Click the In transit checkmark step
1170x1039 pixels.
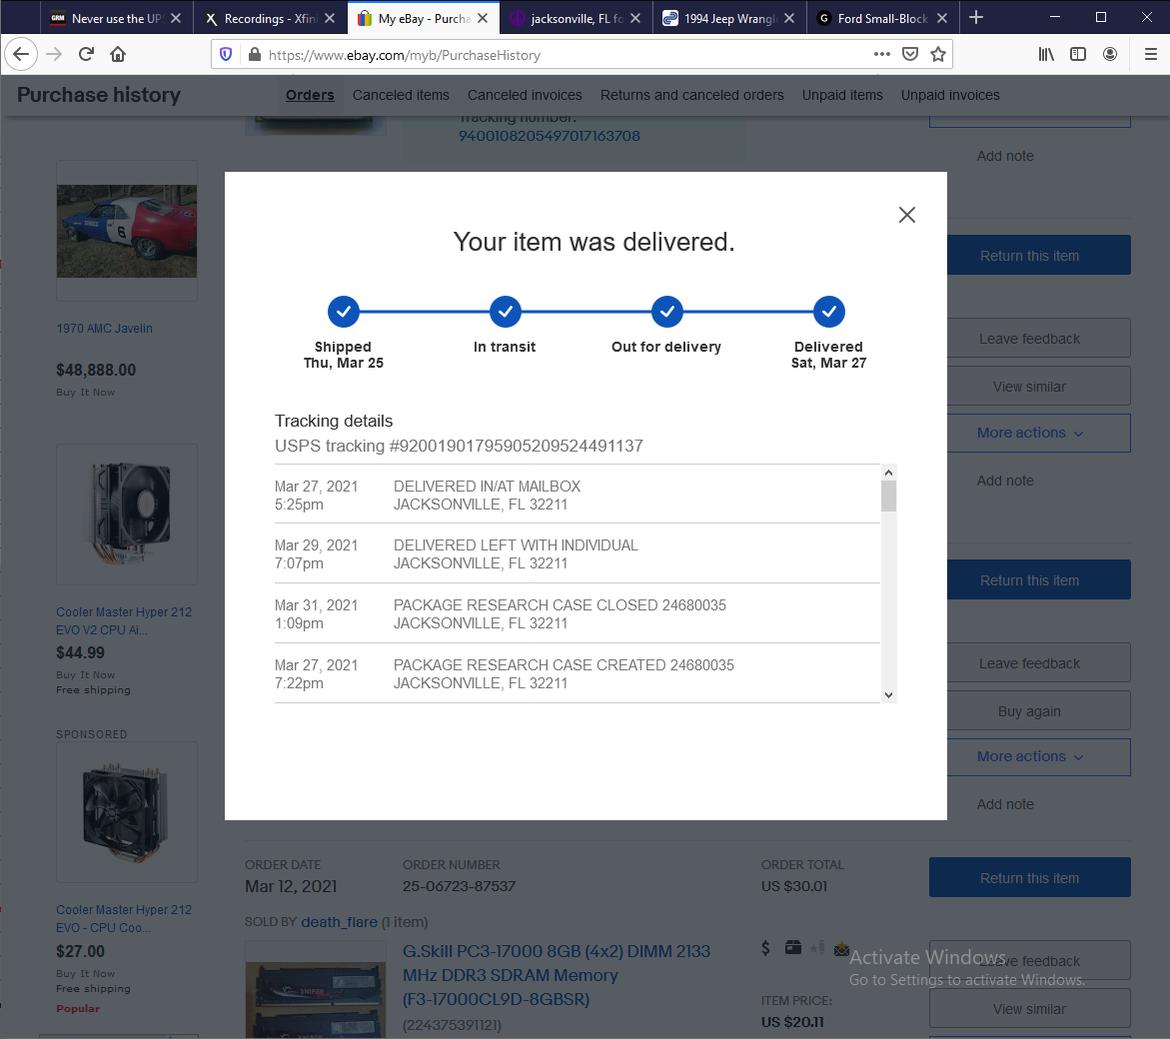pyautogui.click(x=505, y=311)
